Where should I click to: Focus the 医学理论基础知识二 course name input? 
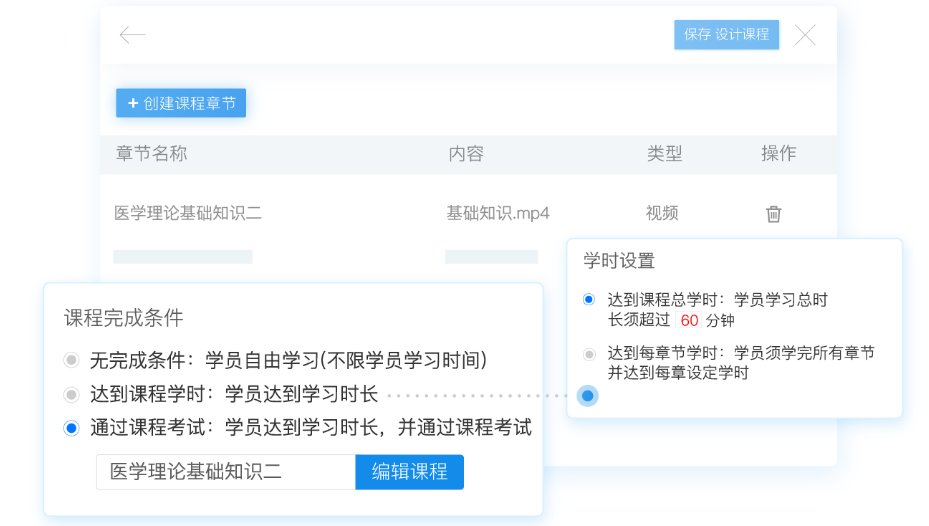click(x=225, y=472)
